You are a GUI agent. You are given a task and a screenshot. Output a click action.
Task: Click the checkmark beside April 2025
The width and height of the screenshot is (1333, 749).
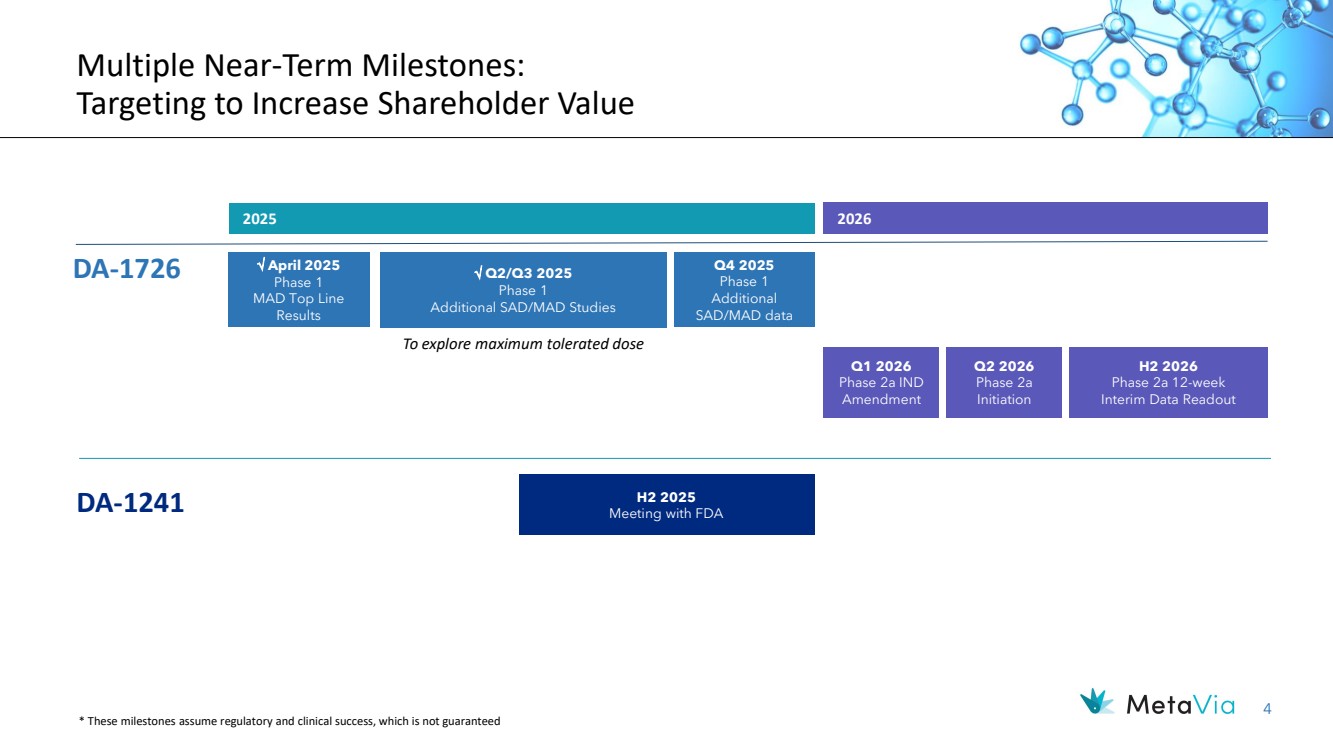pos(261,265)
